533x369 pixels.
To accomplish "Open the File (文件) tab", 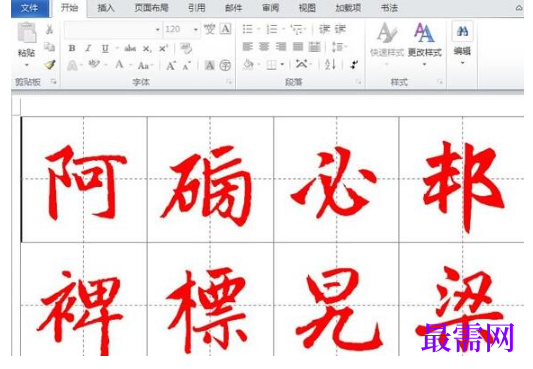I will tap(29, 8).
